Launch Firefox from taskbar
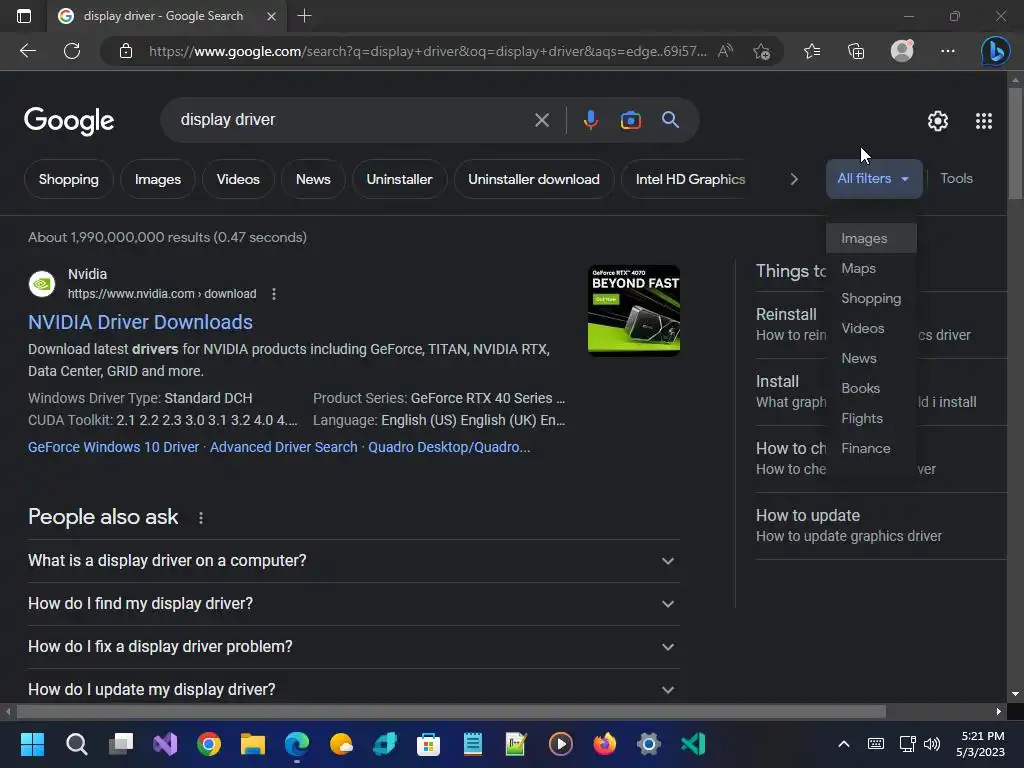Screen dimensions: 1024x768 (605, 744)
